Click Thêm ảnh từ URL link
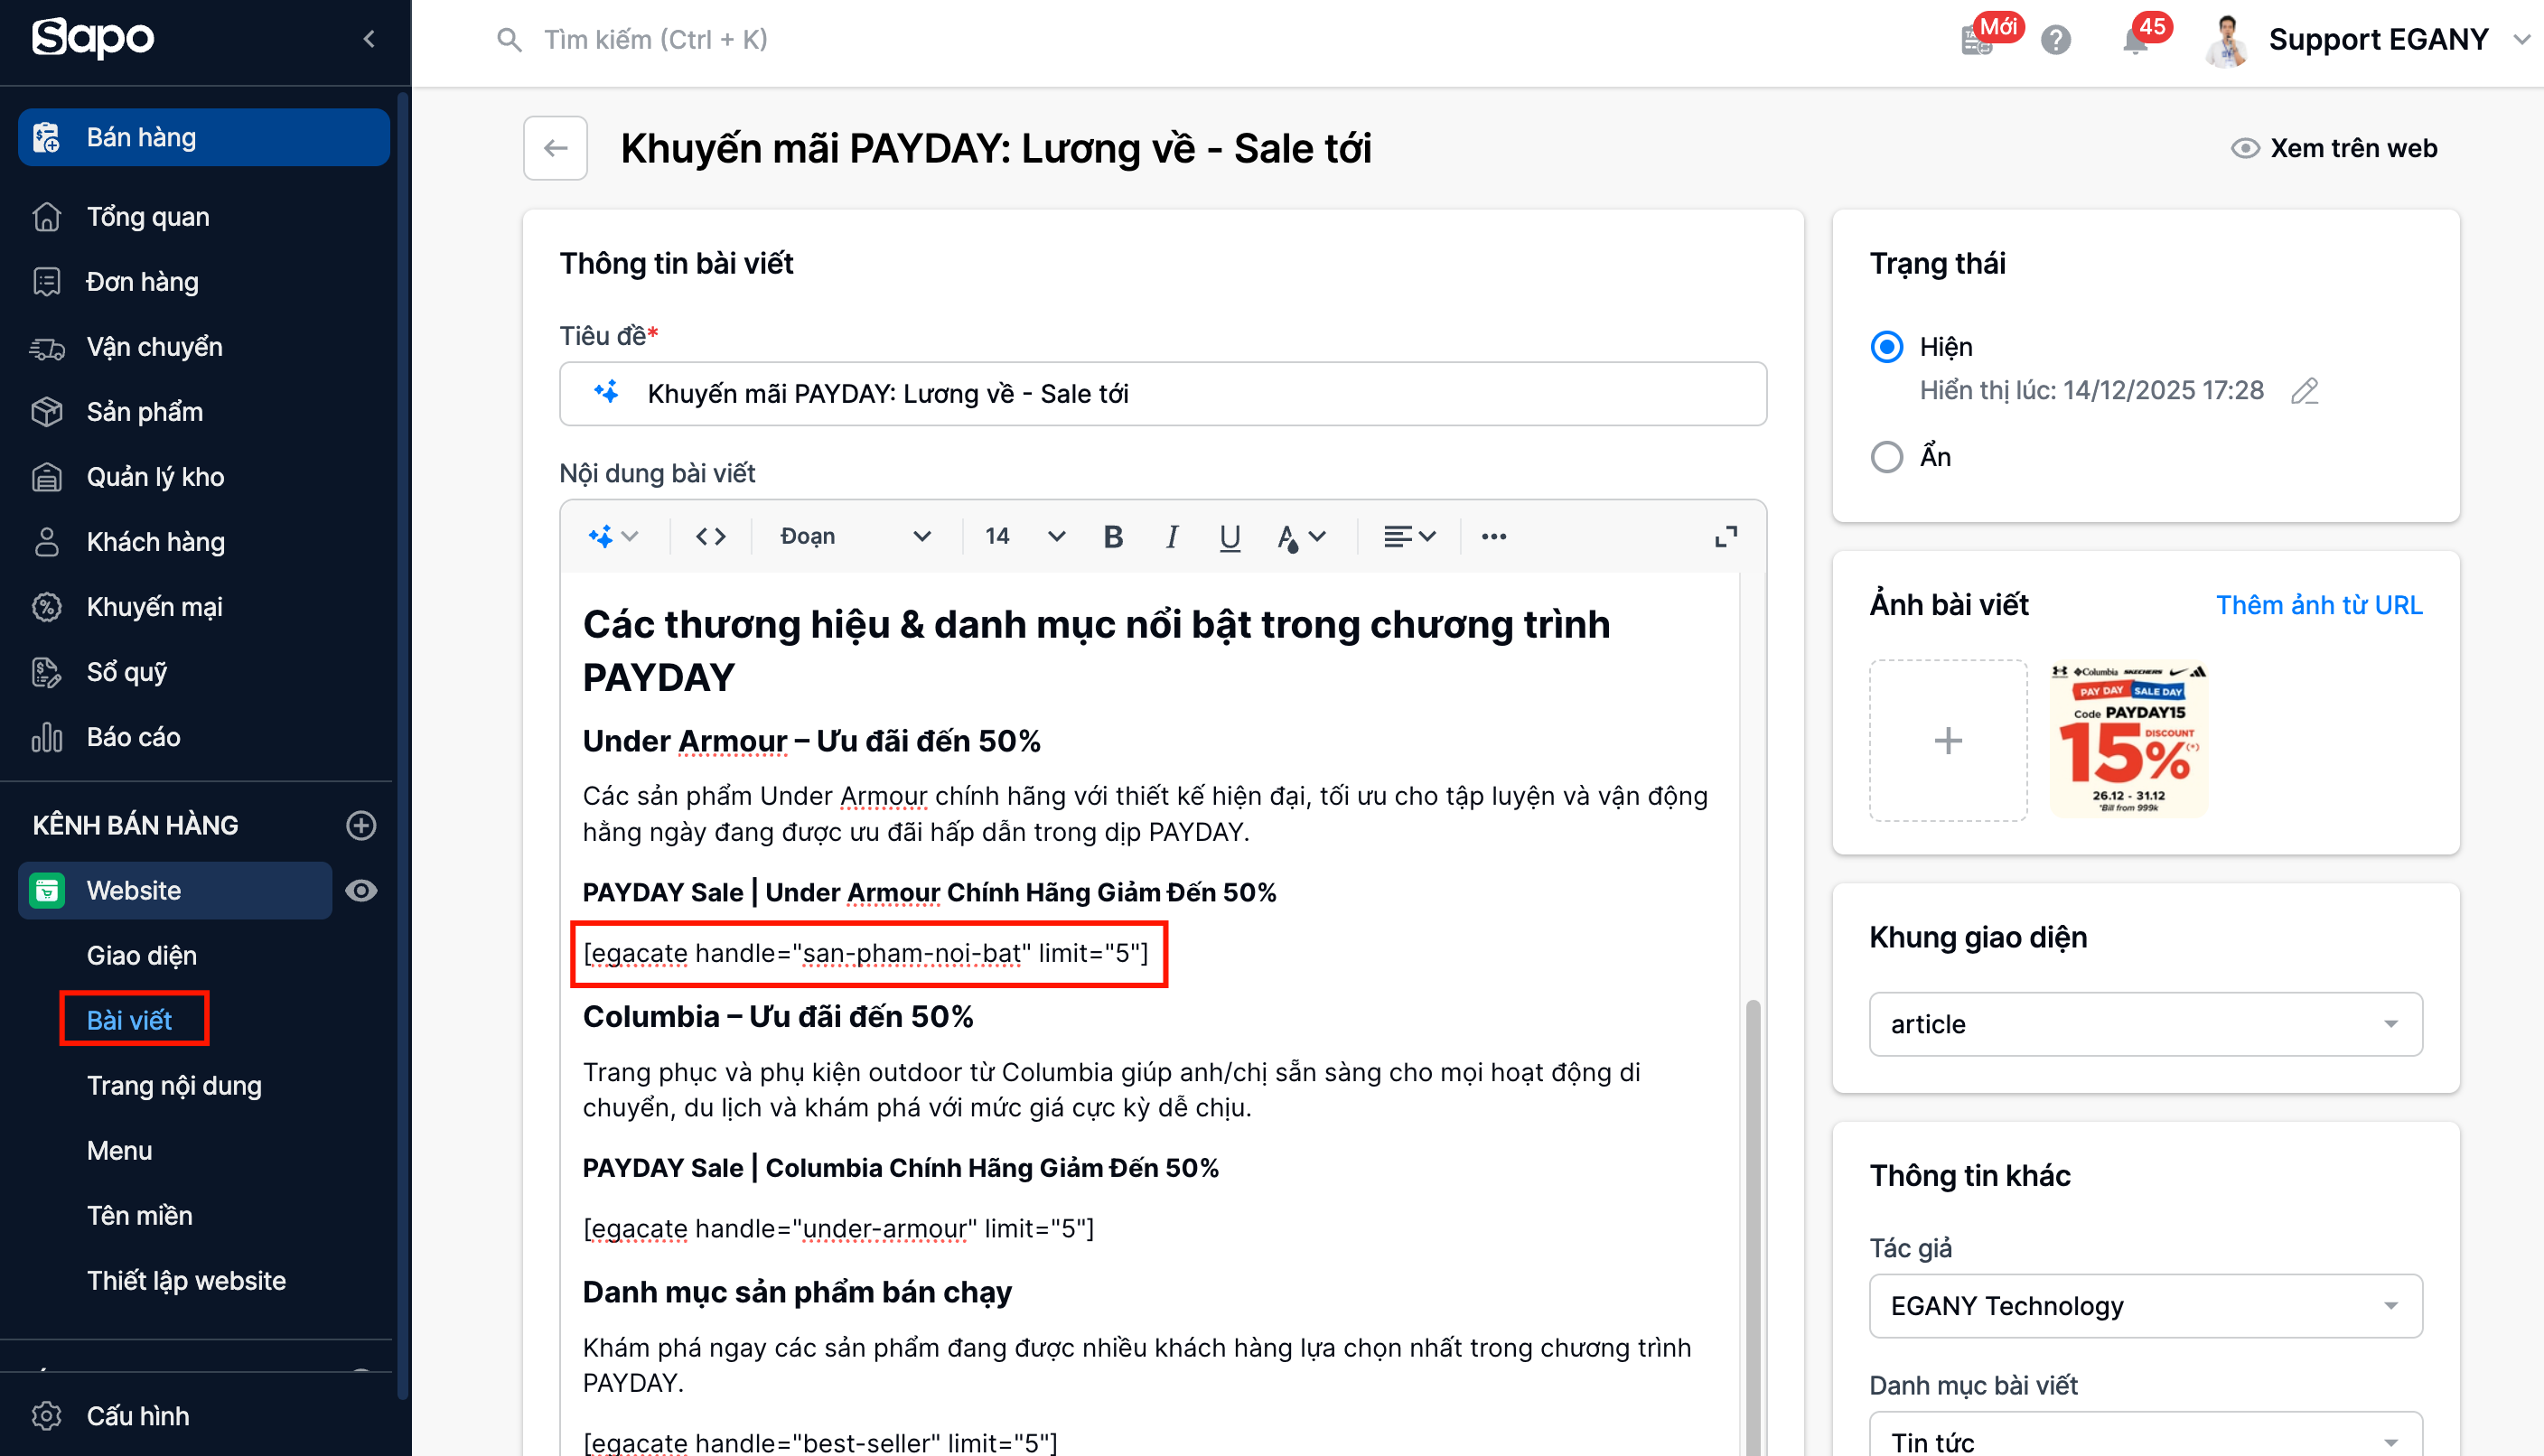This screenshot has width=2544, height=1456. pos(2318,605)
